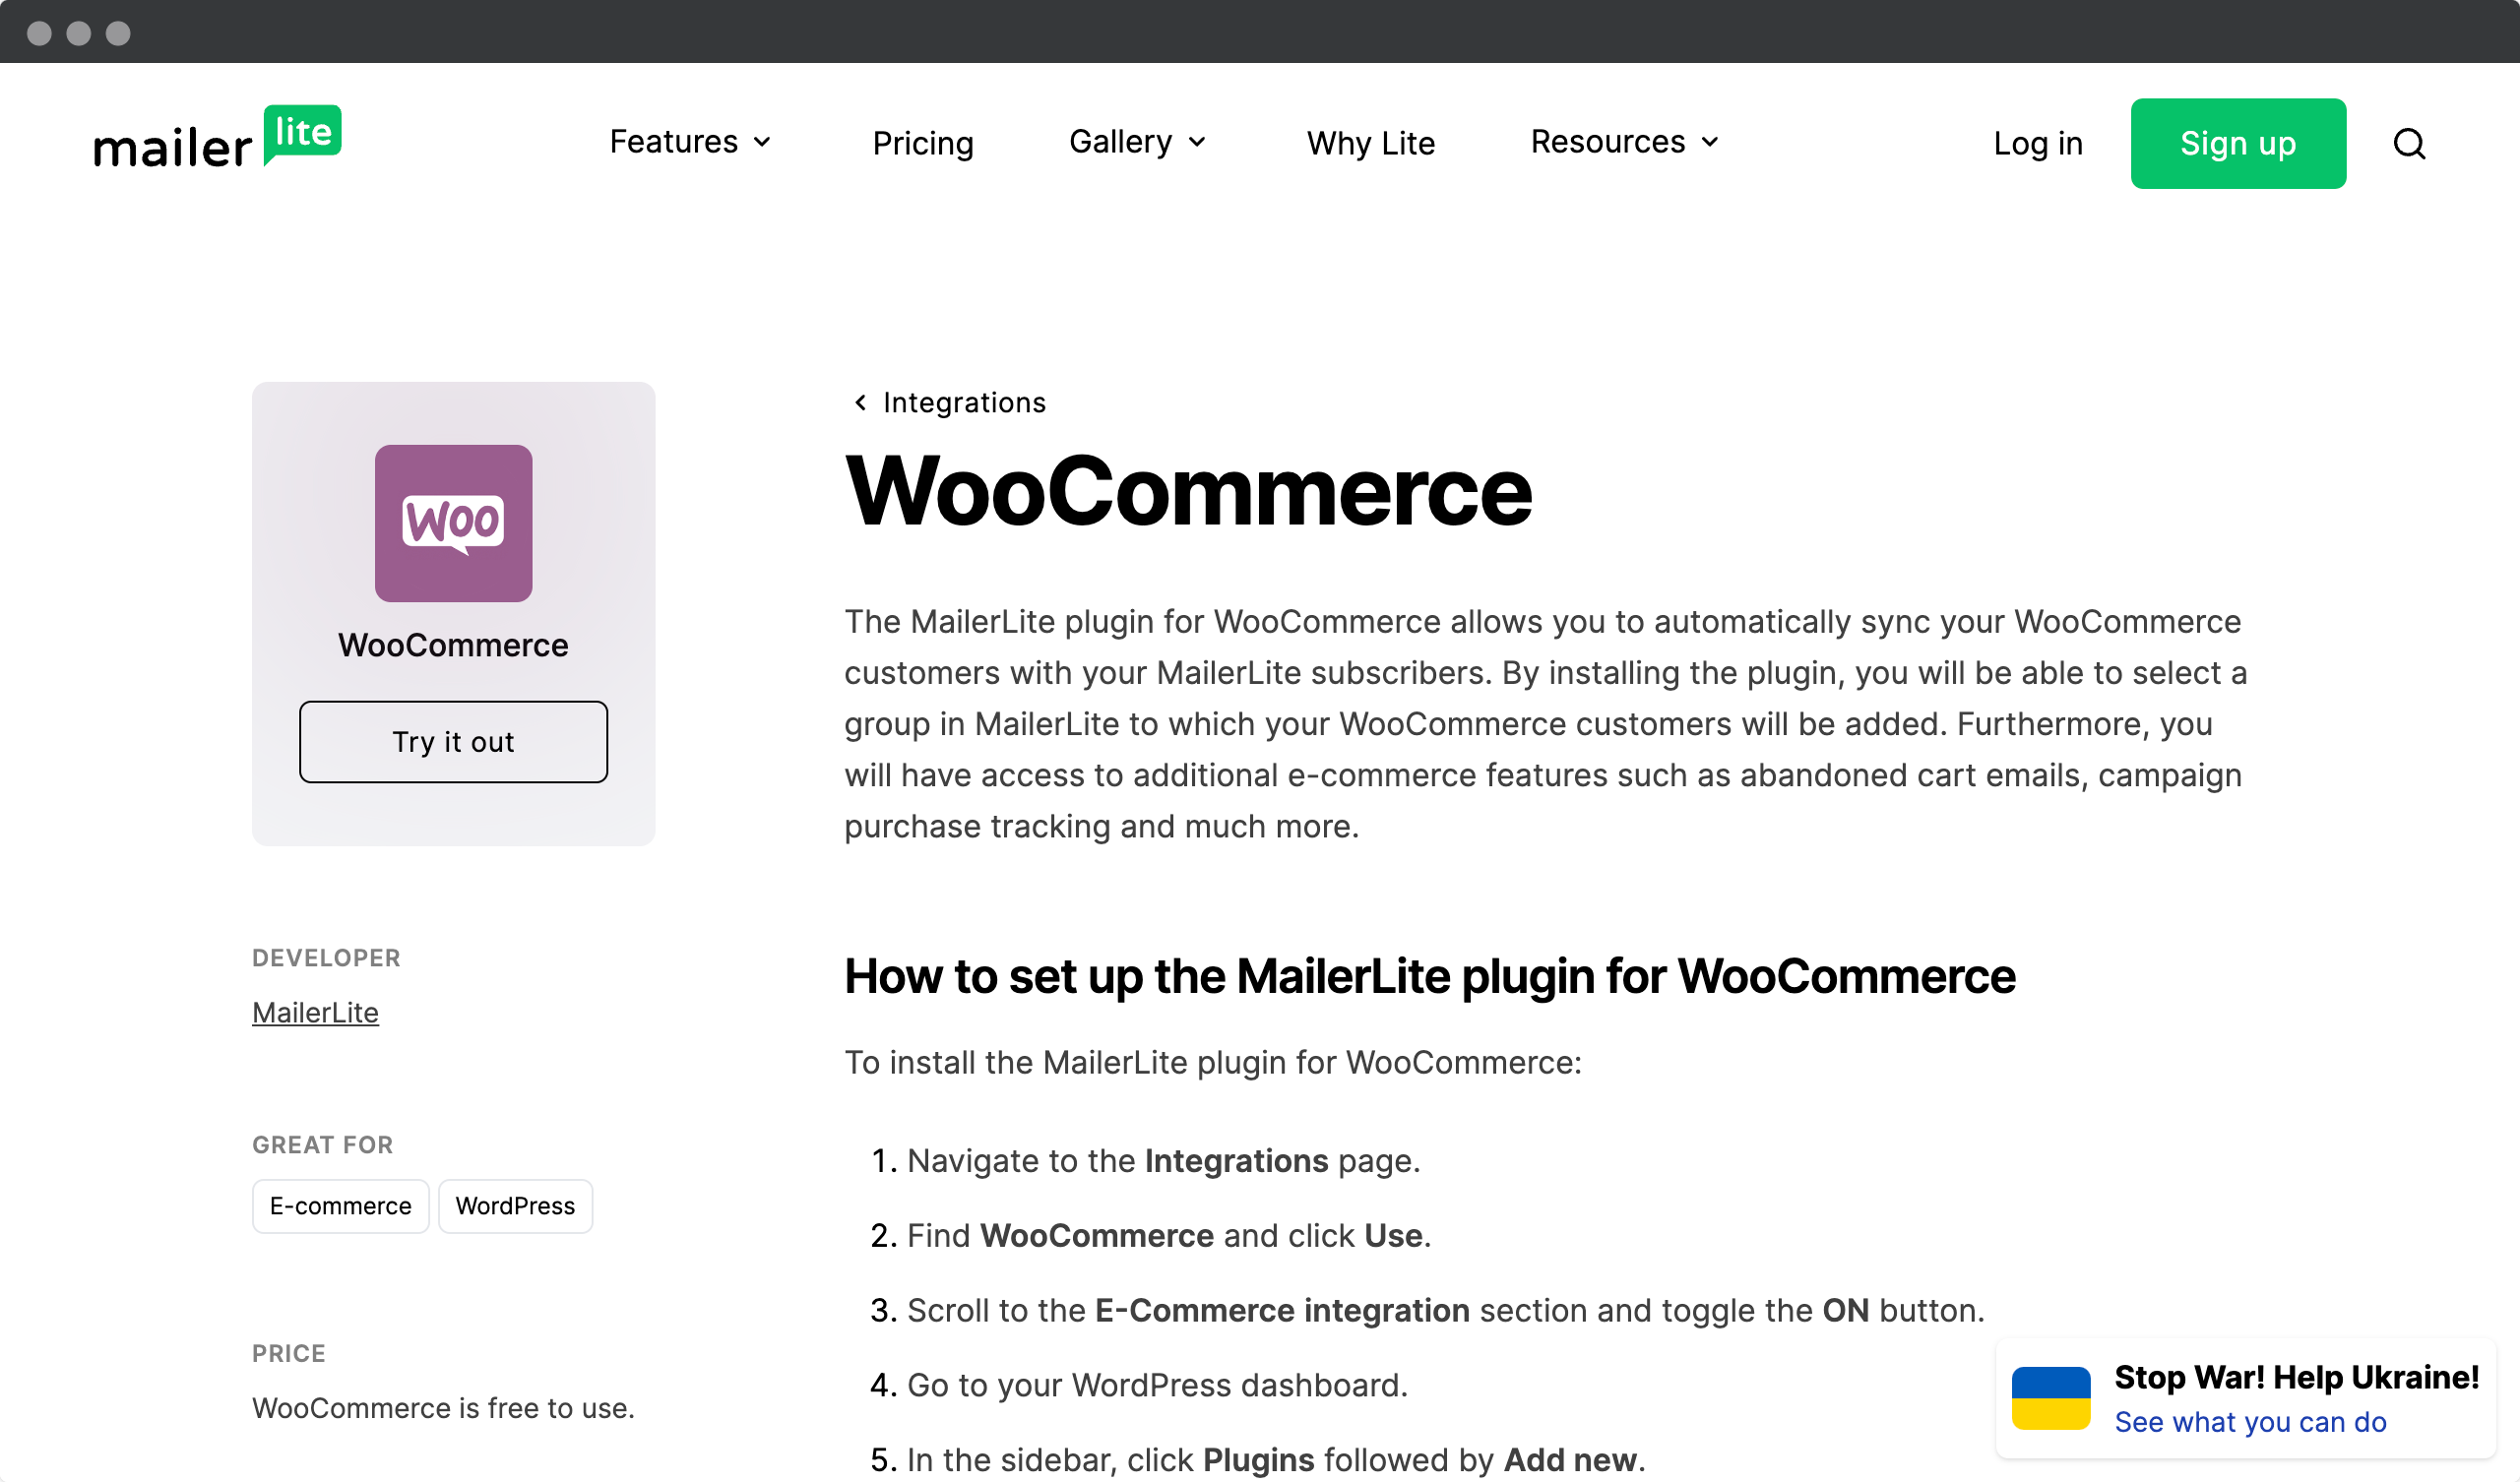Click the MailerLite developer link
This screenshot has width=2520, height=1482.
point(314,1013)
